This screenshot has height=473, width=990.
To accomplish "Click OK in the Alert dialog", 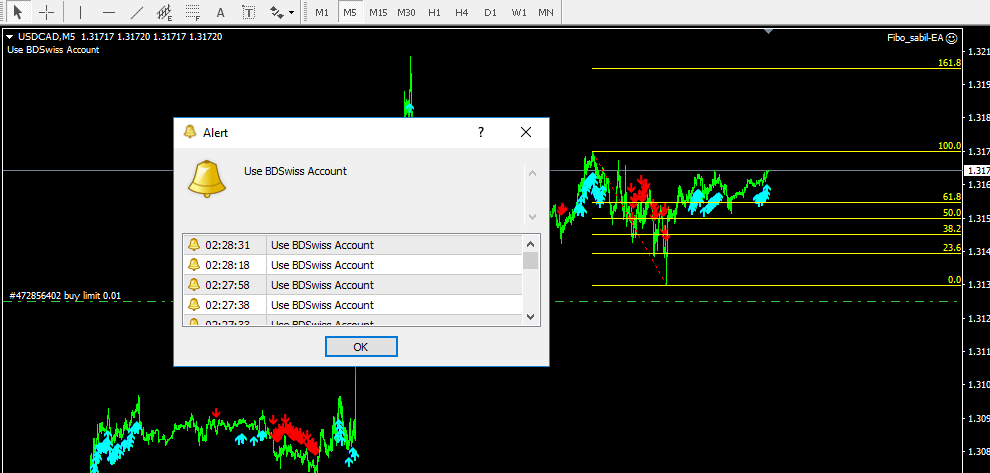I will coord(361,347).
